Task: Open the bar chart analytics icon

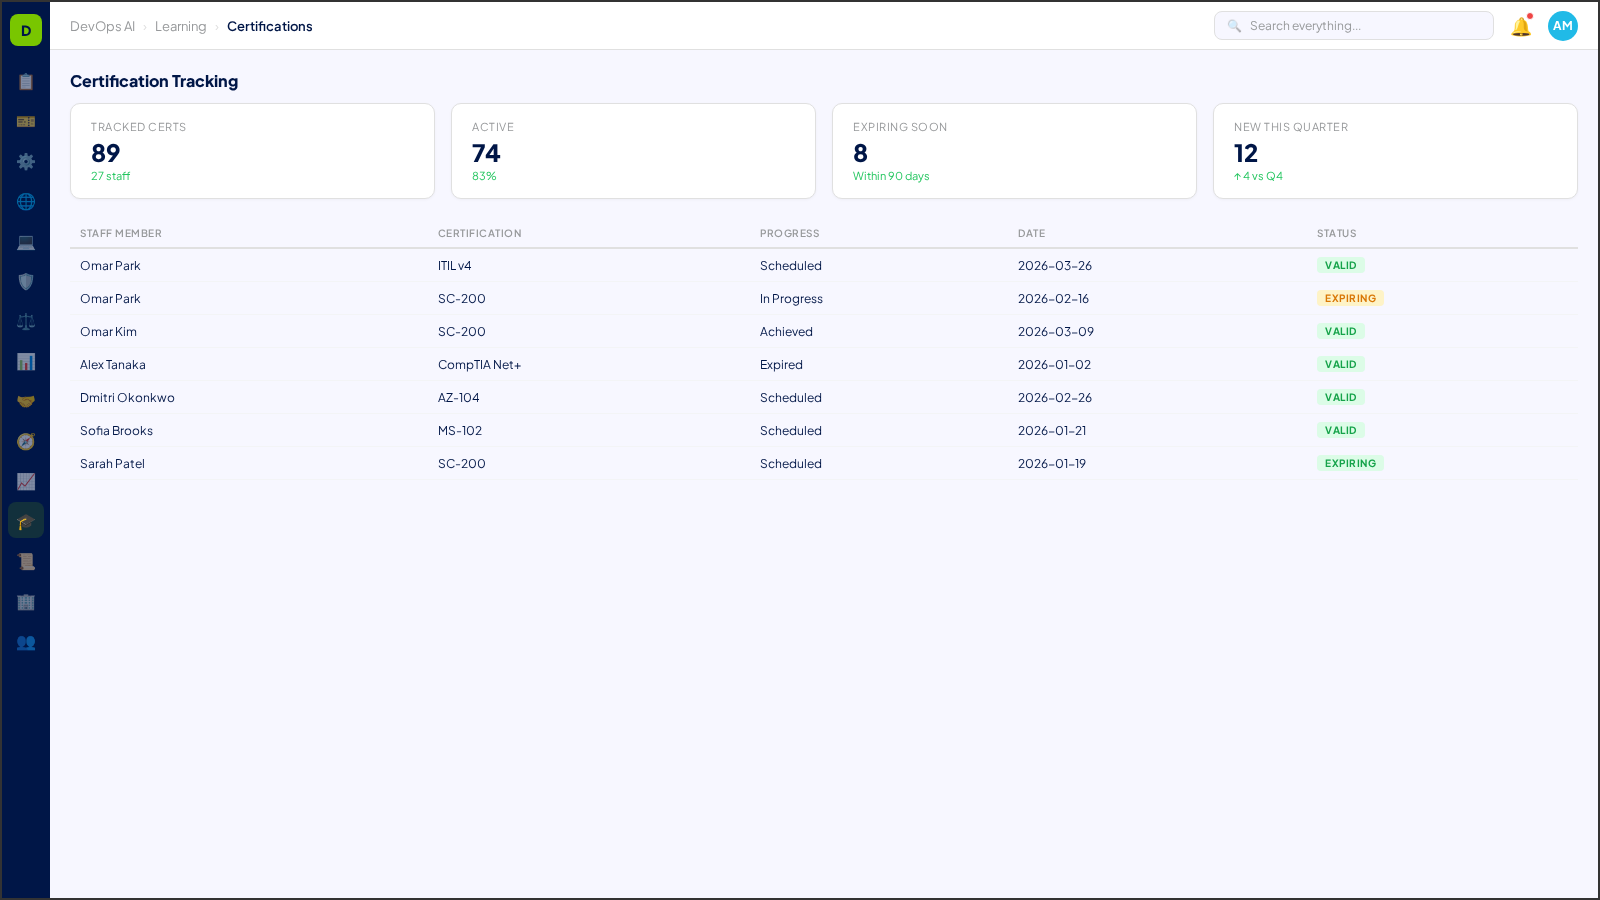Action: pos(26,361)
